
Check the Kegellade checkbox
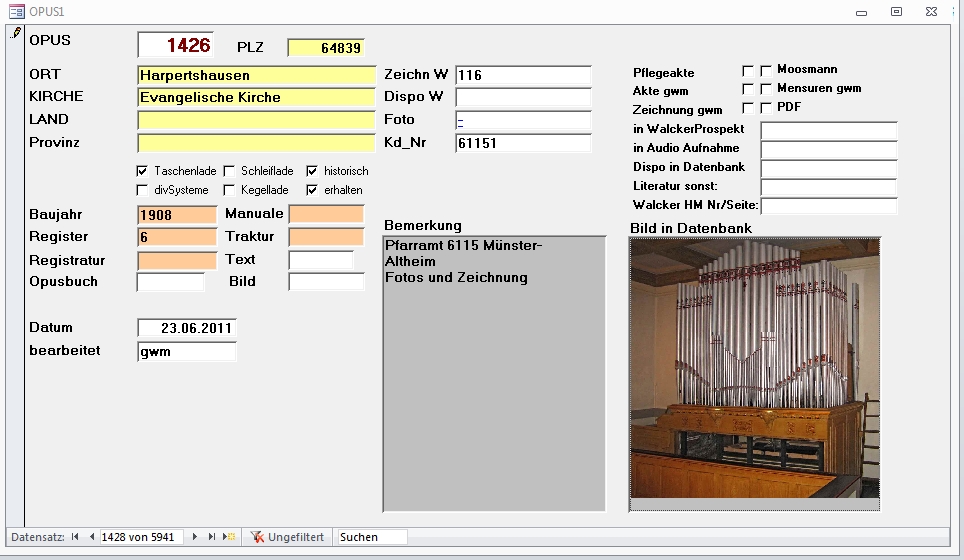229,190
